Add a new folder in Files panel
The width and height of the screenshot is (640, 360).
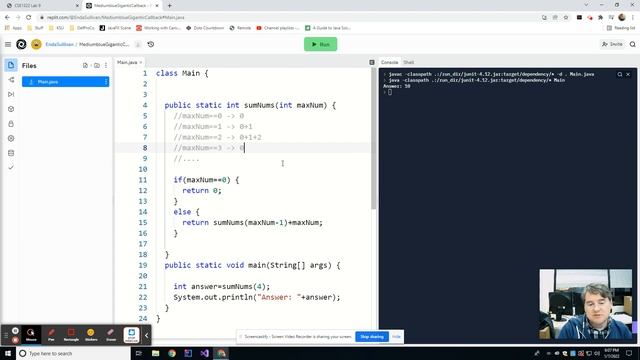pyautogui.click(x=97, y=65)
